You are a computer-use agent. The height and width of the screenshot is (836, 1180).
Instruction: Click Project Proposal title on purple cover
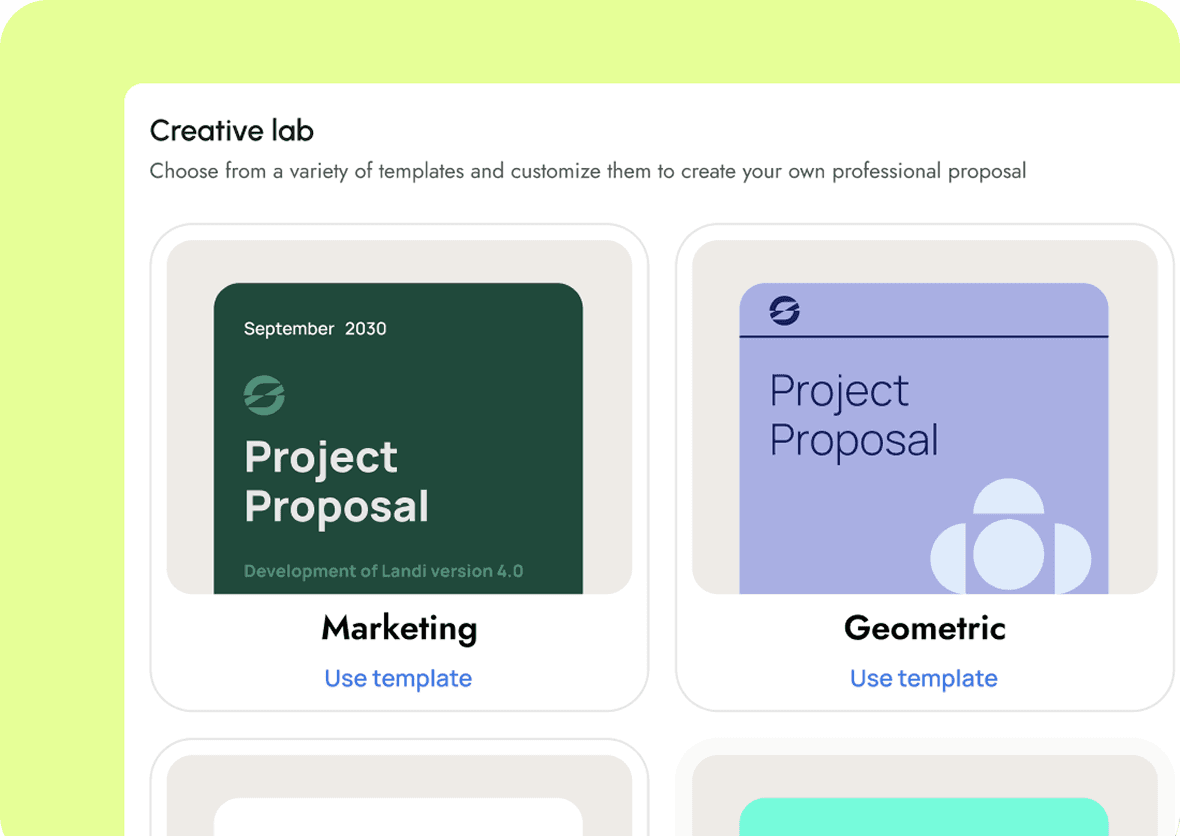[853, 415]
